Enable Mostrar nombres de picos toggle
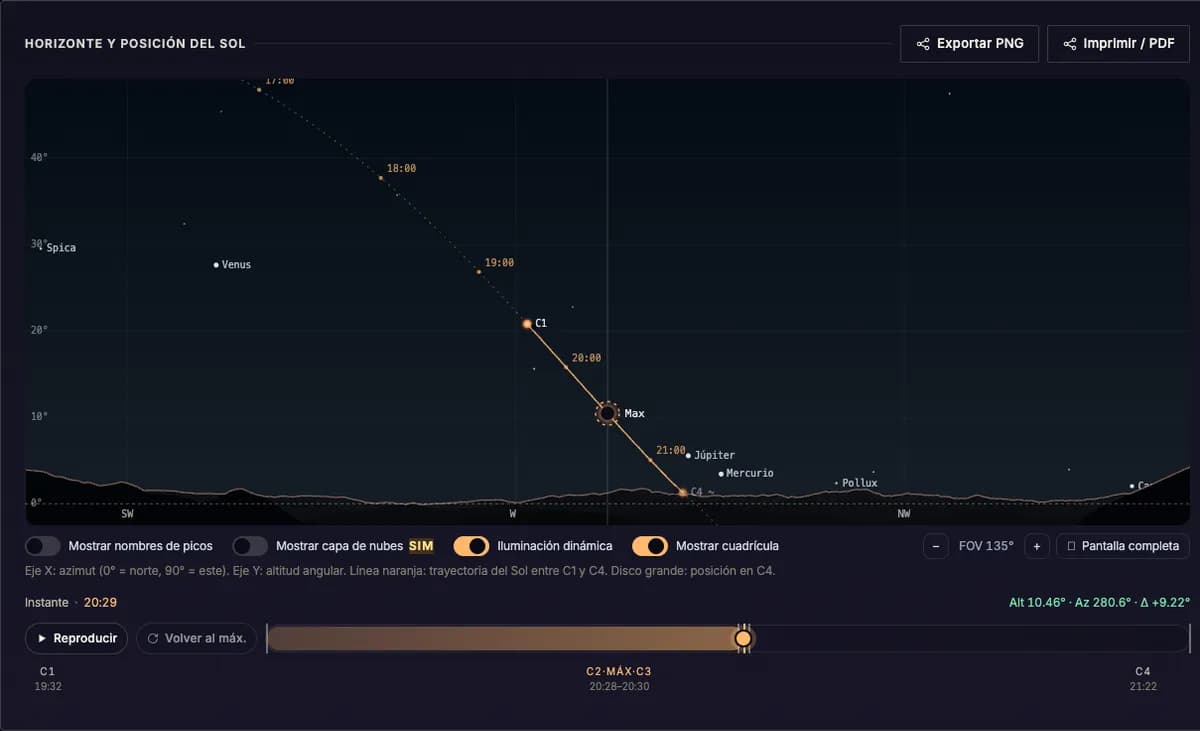This screenshot has width=1200, height=731. [43, 546]
